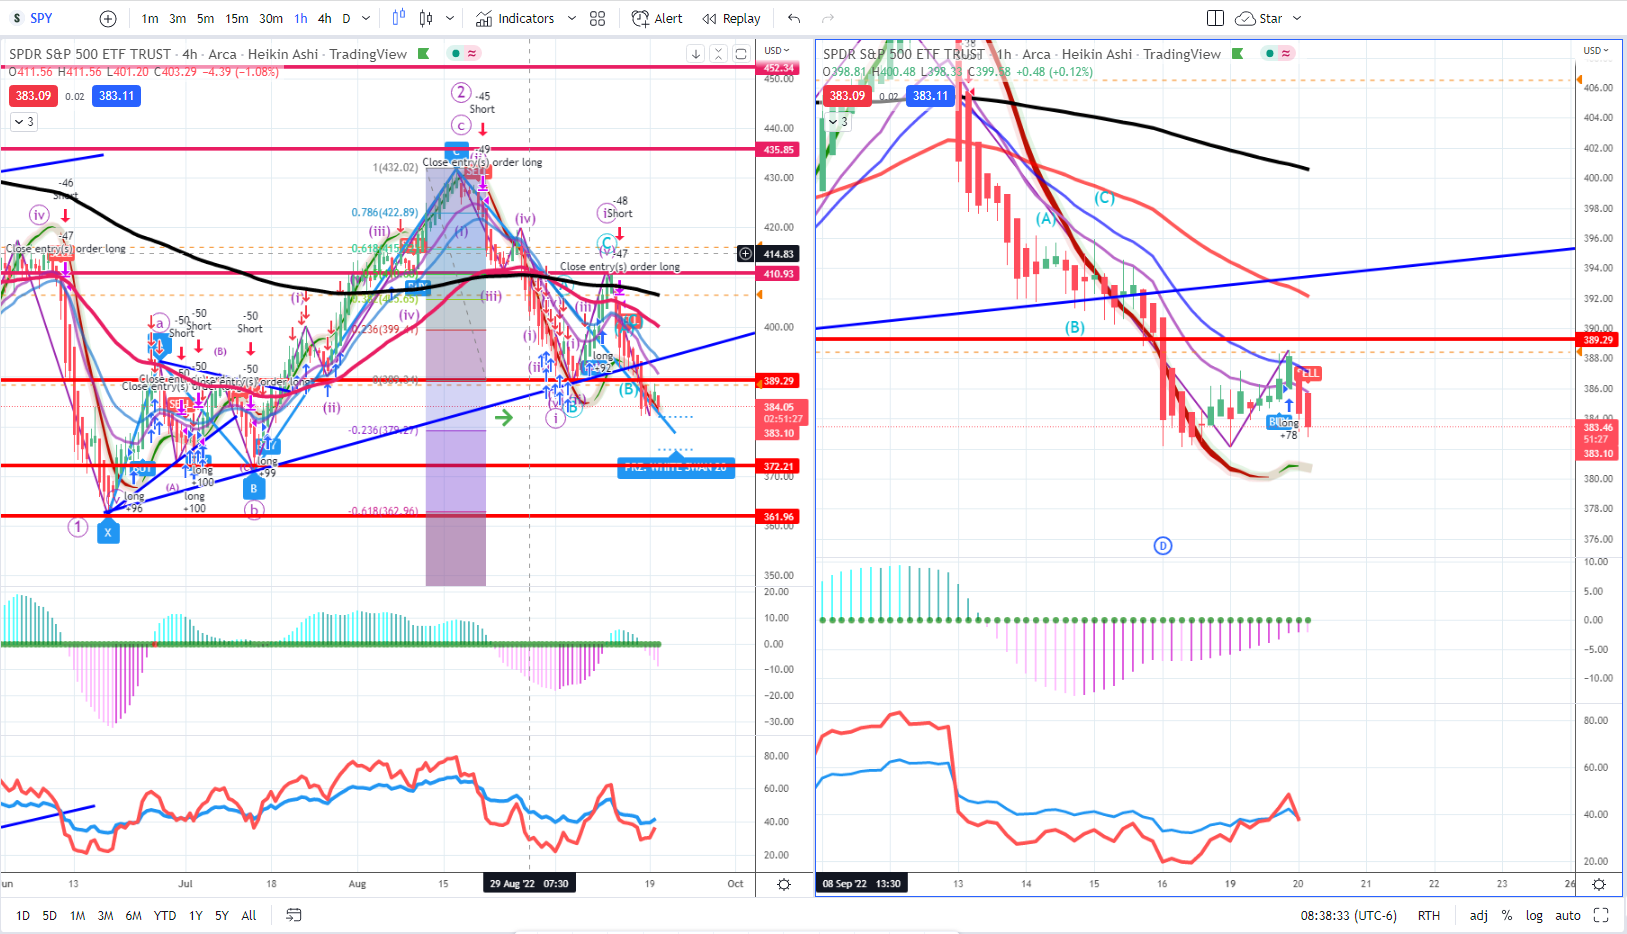Move the 4h pane down with the arrow icon
1627x934 pixels.
click(696, 54)
